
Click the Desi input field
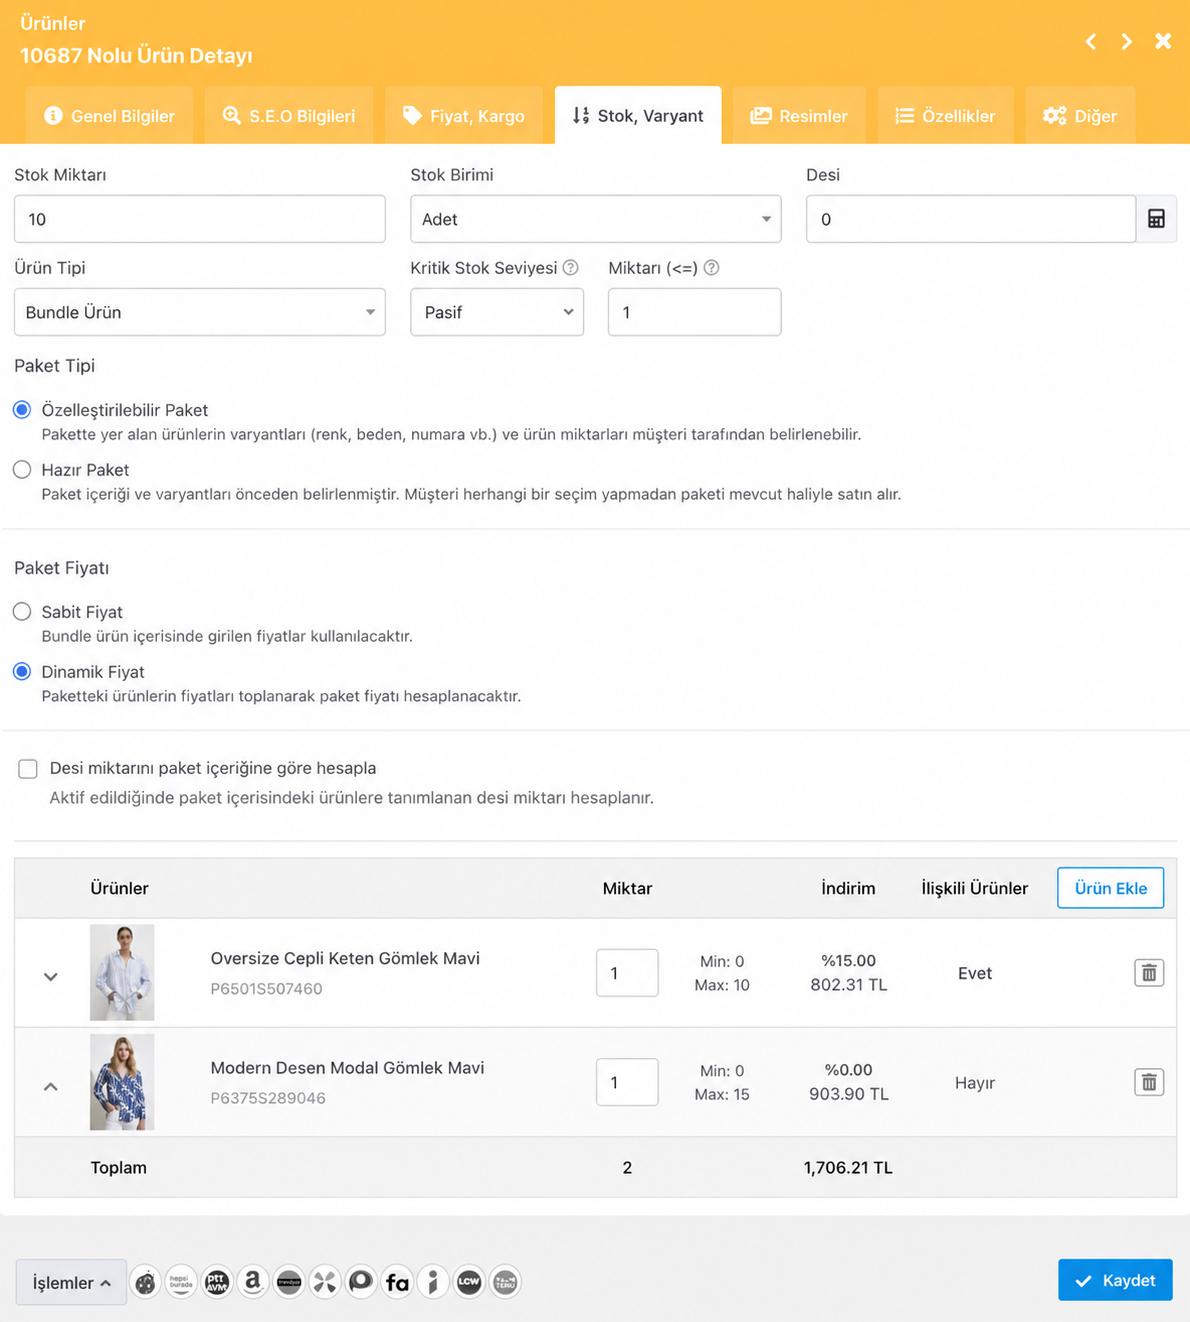click(x=971, y=219)
